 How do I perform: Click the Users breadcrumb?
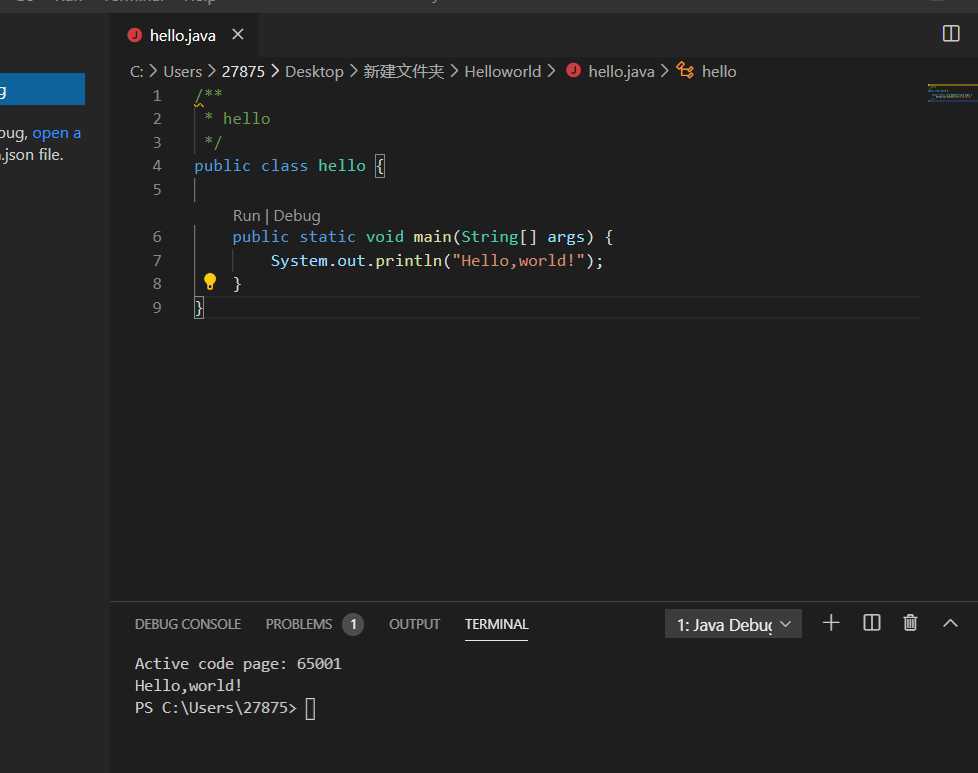click(x=183, y=72)
